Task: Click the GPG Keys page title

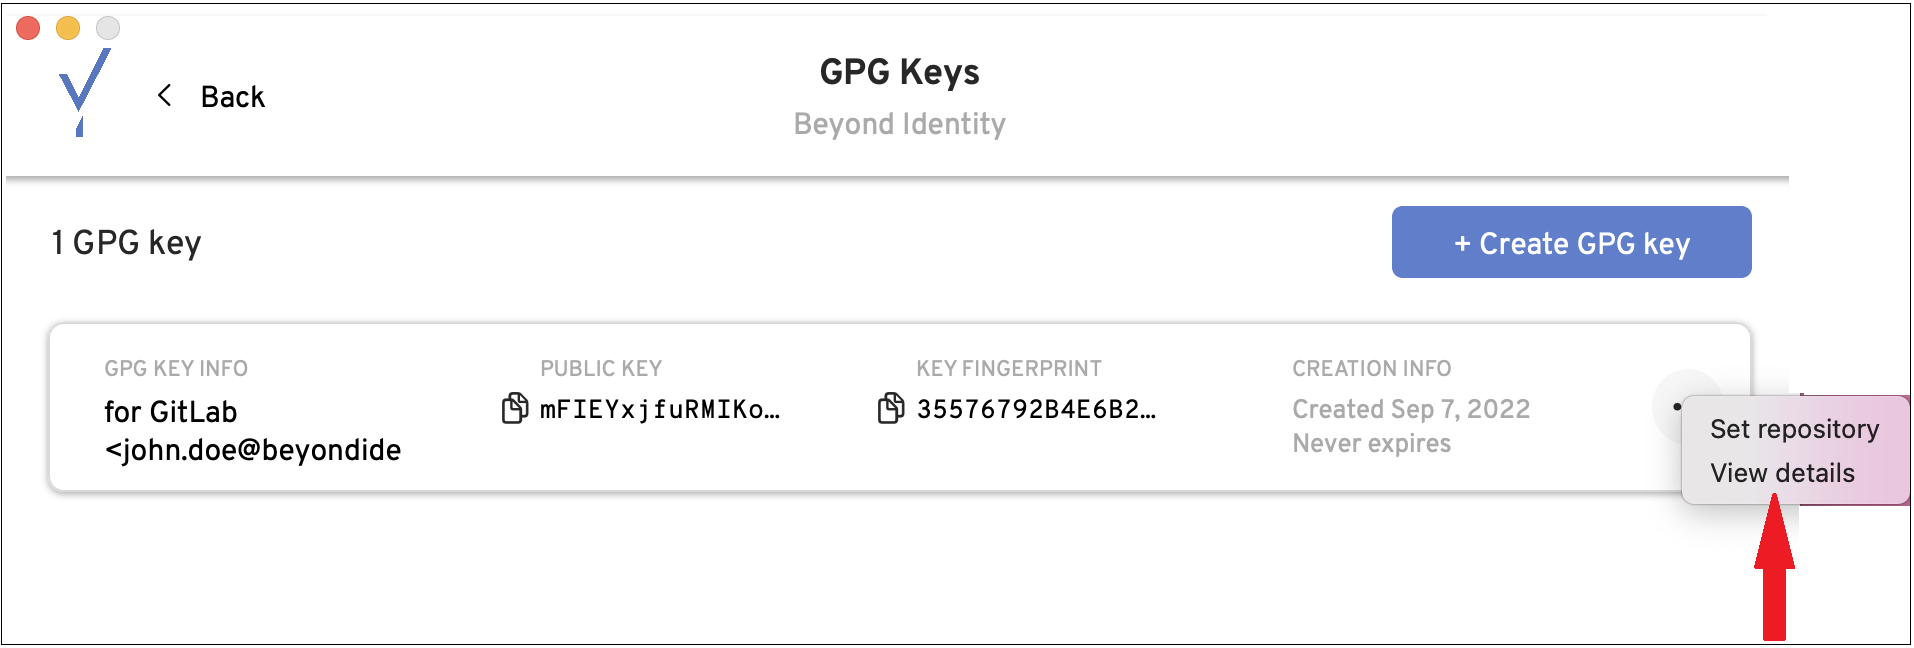Action: (899, 72)
